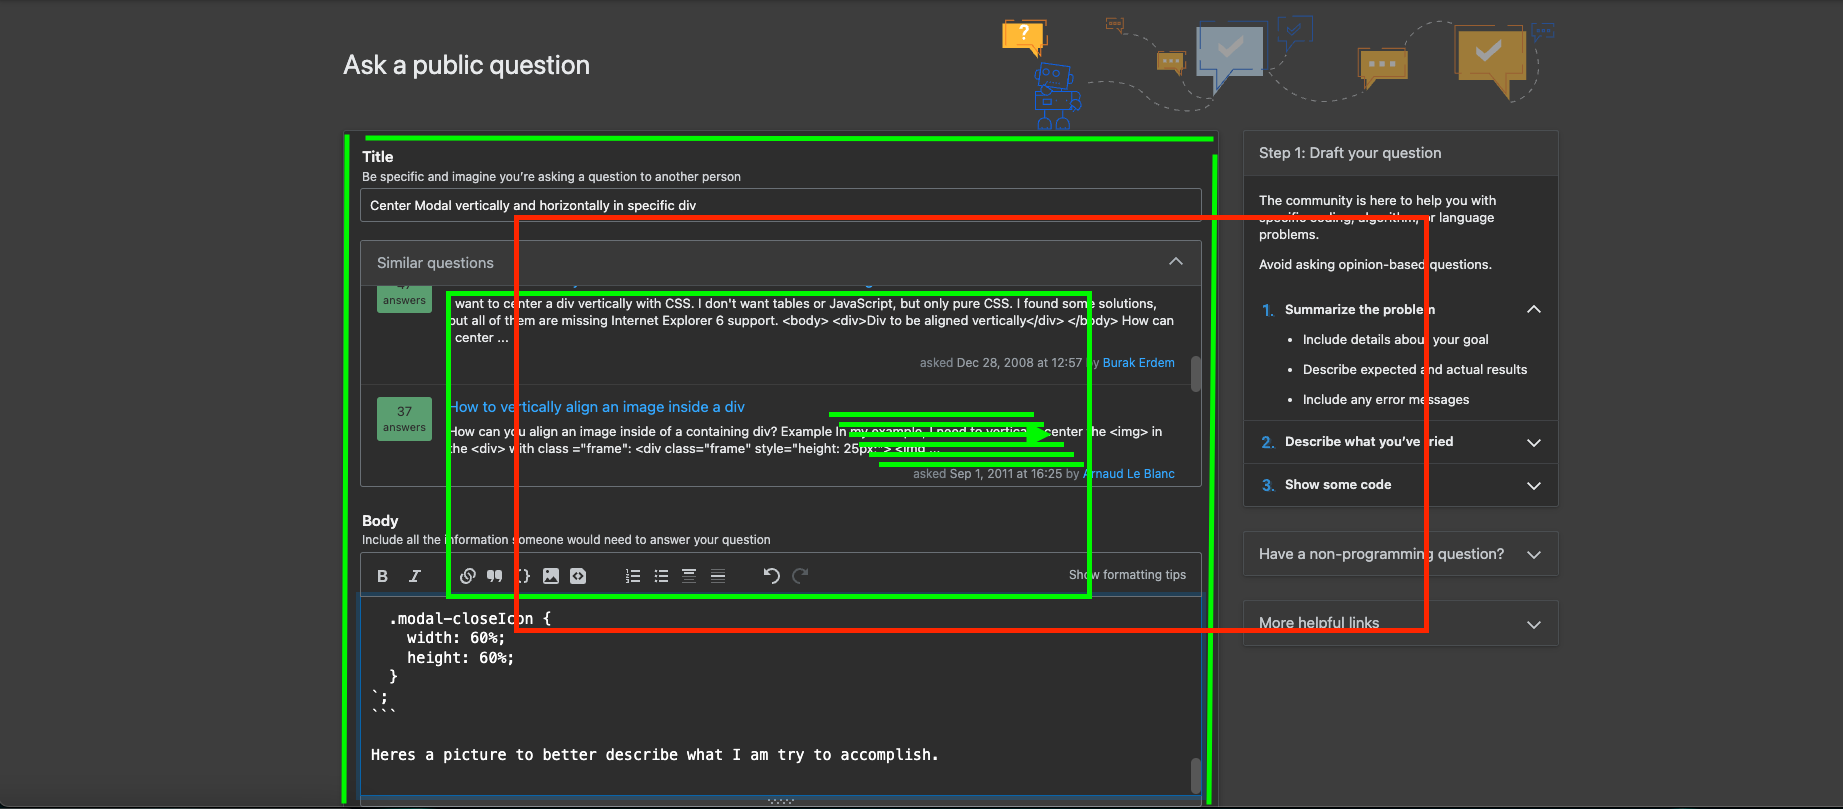Insert code sample with the braces icon
The image size is (1843, 809).
pyautogui.click(x=523, y=576)
